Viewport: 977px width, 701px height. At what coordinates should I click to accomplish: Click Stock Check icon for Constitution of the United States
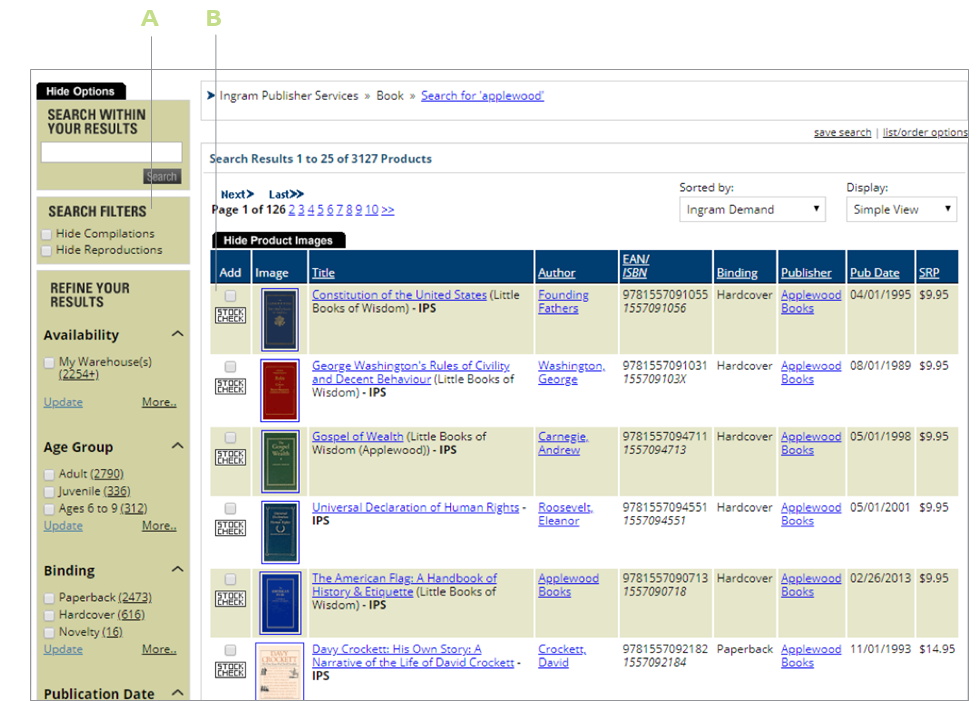pos(231,315)
